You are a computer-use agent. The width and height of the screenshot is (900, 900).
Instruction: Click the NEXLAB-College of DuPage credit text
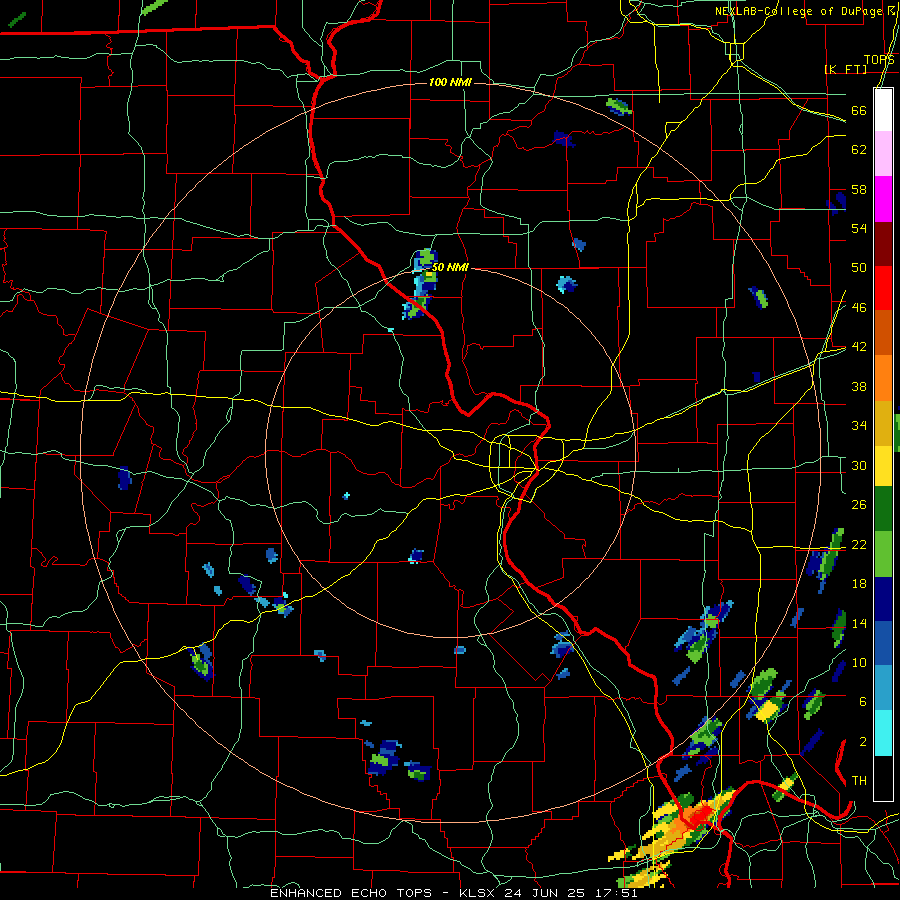(799, 11)
